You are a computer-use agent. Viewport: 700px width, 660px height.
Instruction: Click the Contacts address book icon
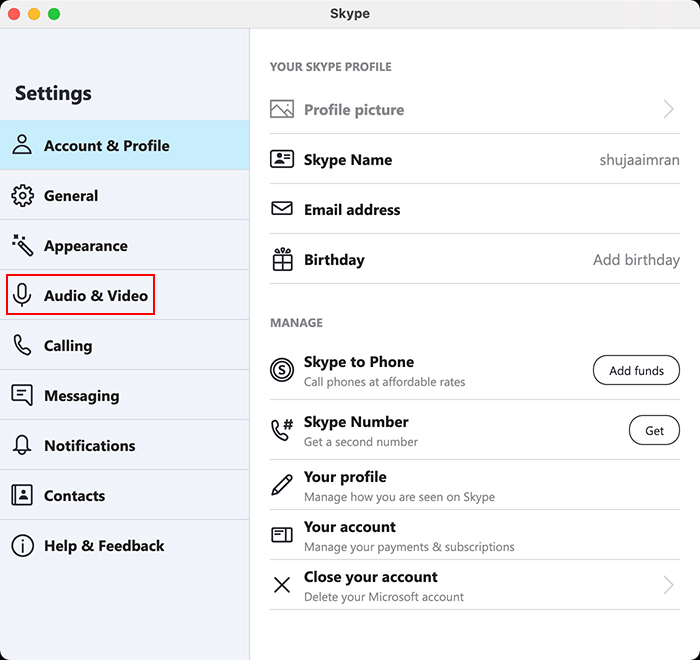[22, 496]
